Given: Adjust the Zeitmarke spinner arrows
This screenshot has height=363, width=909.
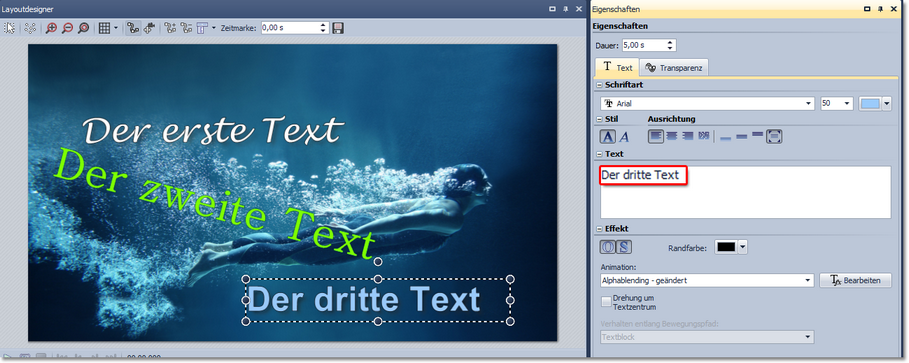Looking at the screenshot, I should click(x=324, y=27).
